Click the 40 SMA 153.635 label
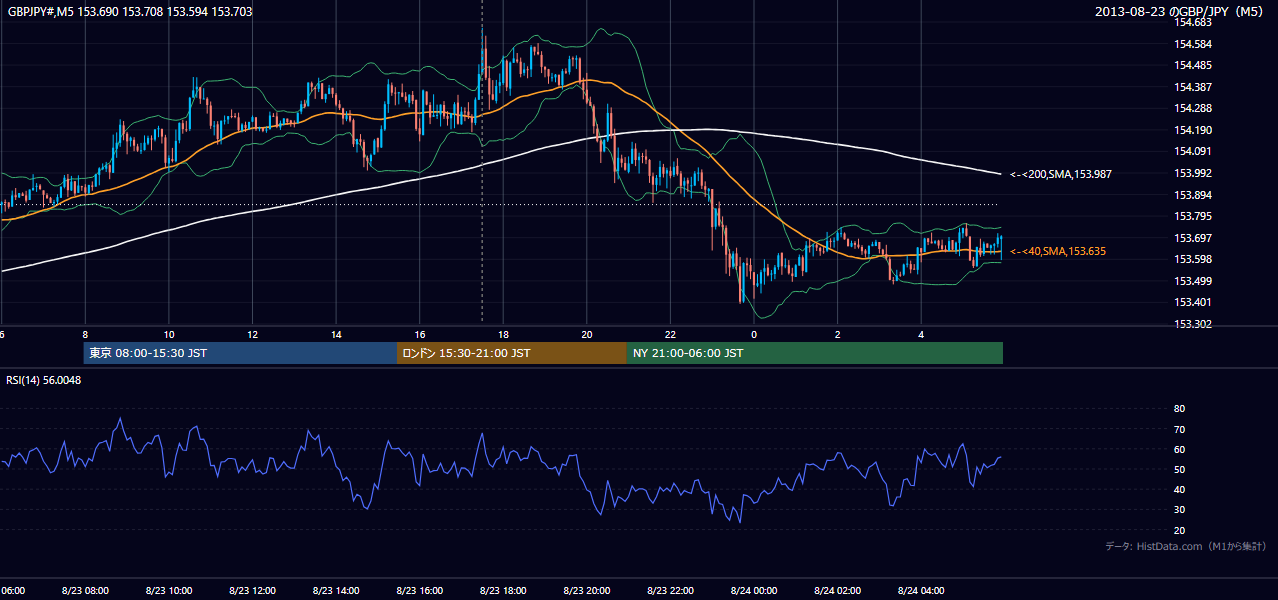The image size is (1278, 600). (1058, 251)
